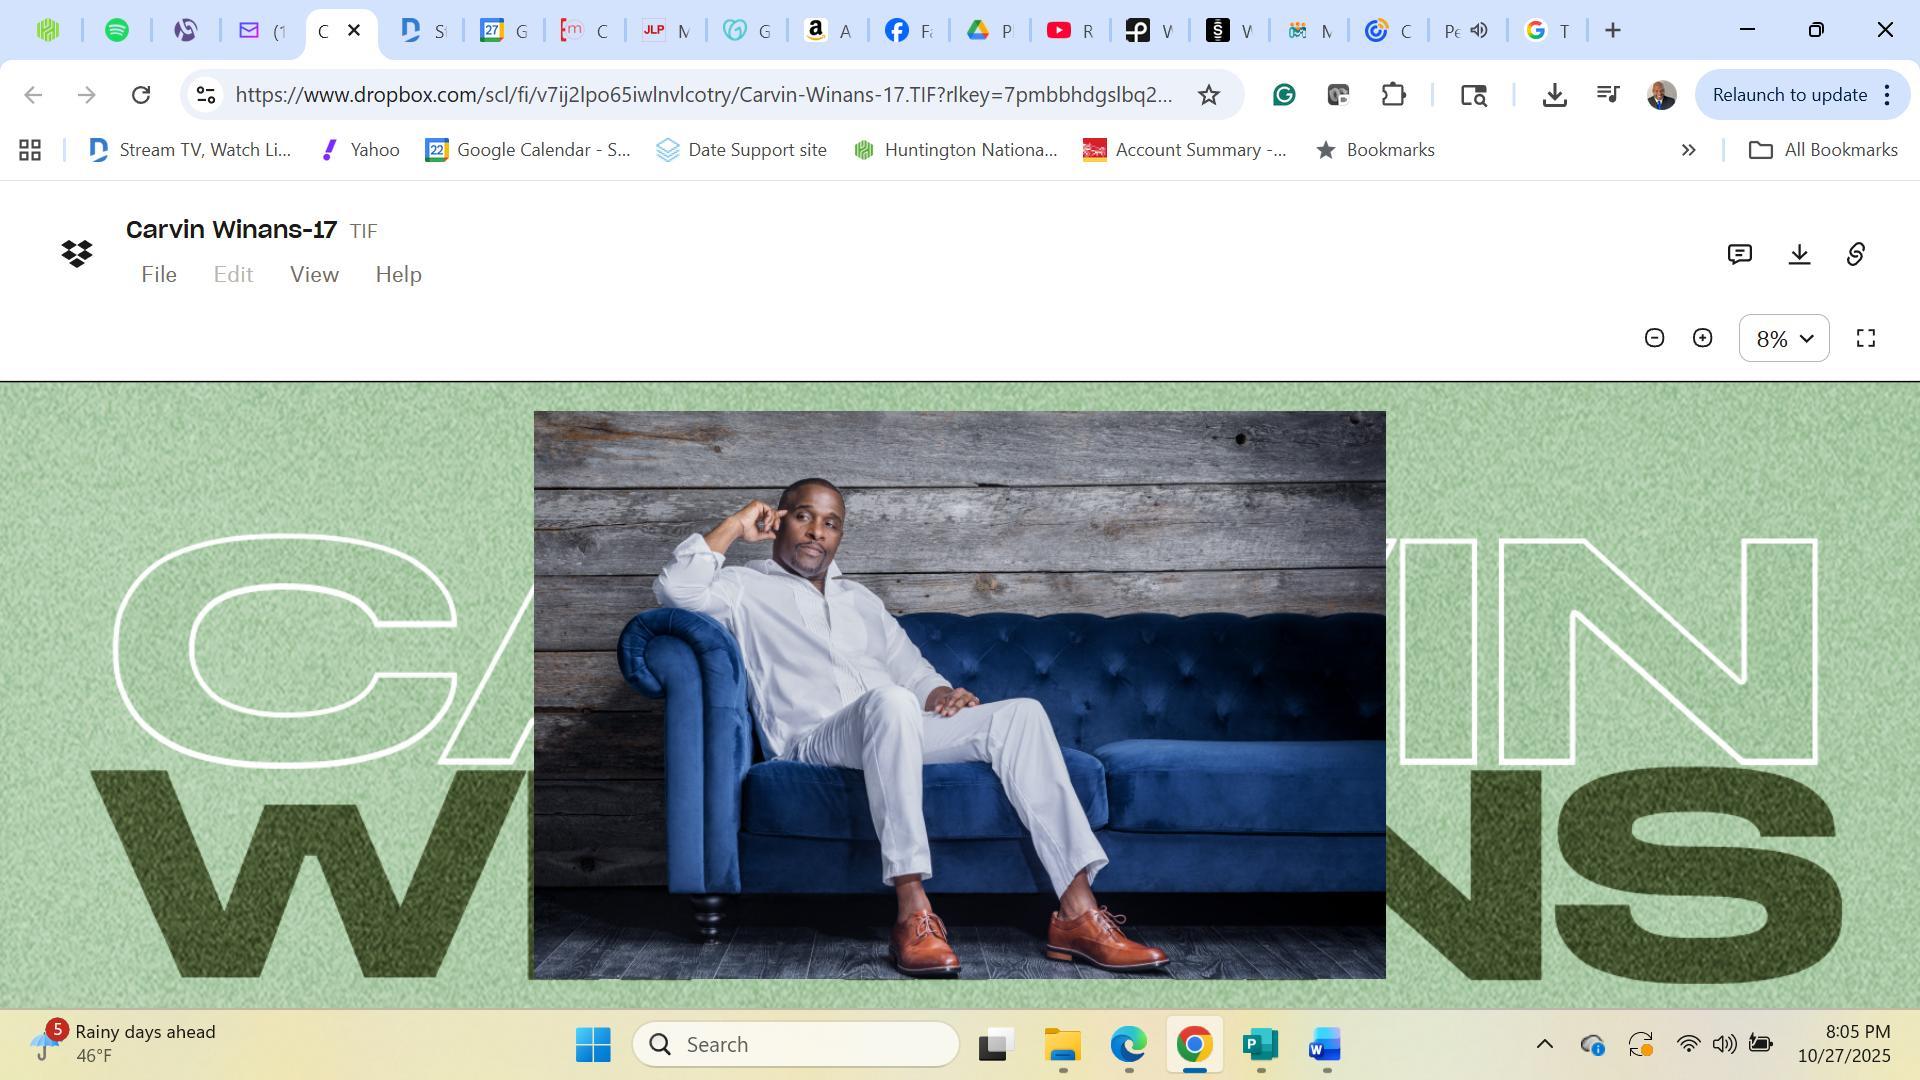The image size is (1920, 1080).
Task: Open the Help menu
Action: pos(398,275)
